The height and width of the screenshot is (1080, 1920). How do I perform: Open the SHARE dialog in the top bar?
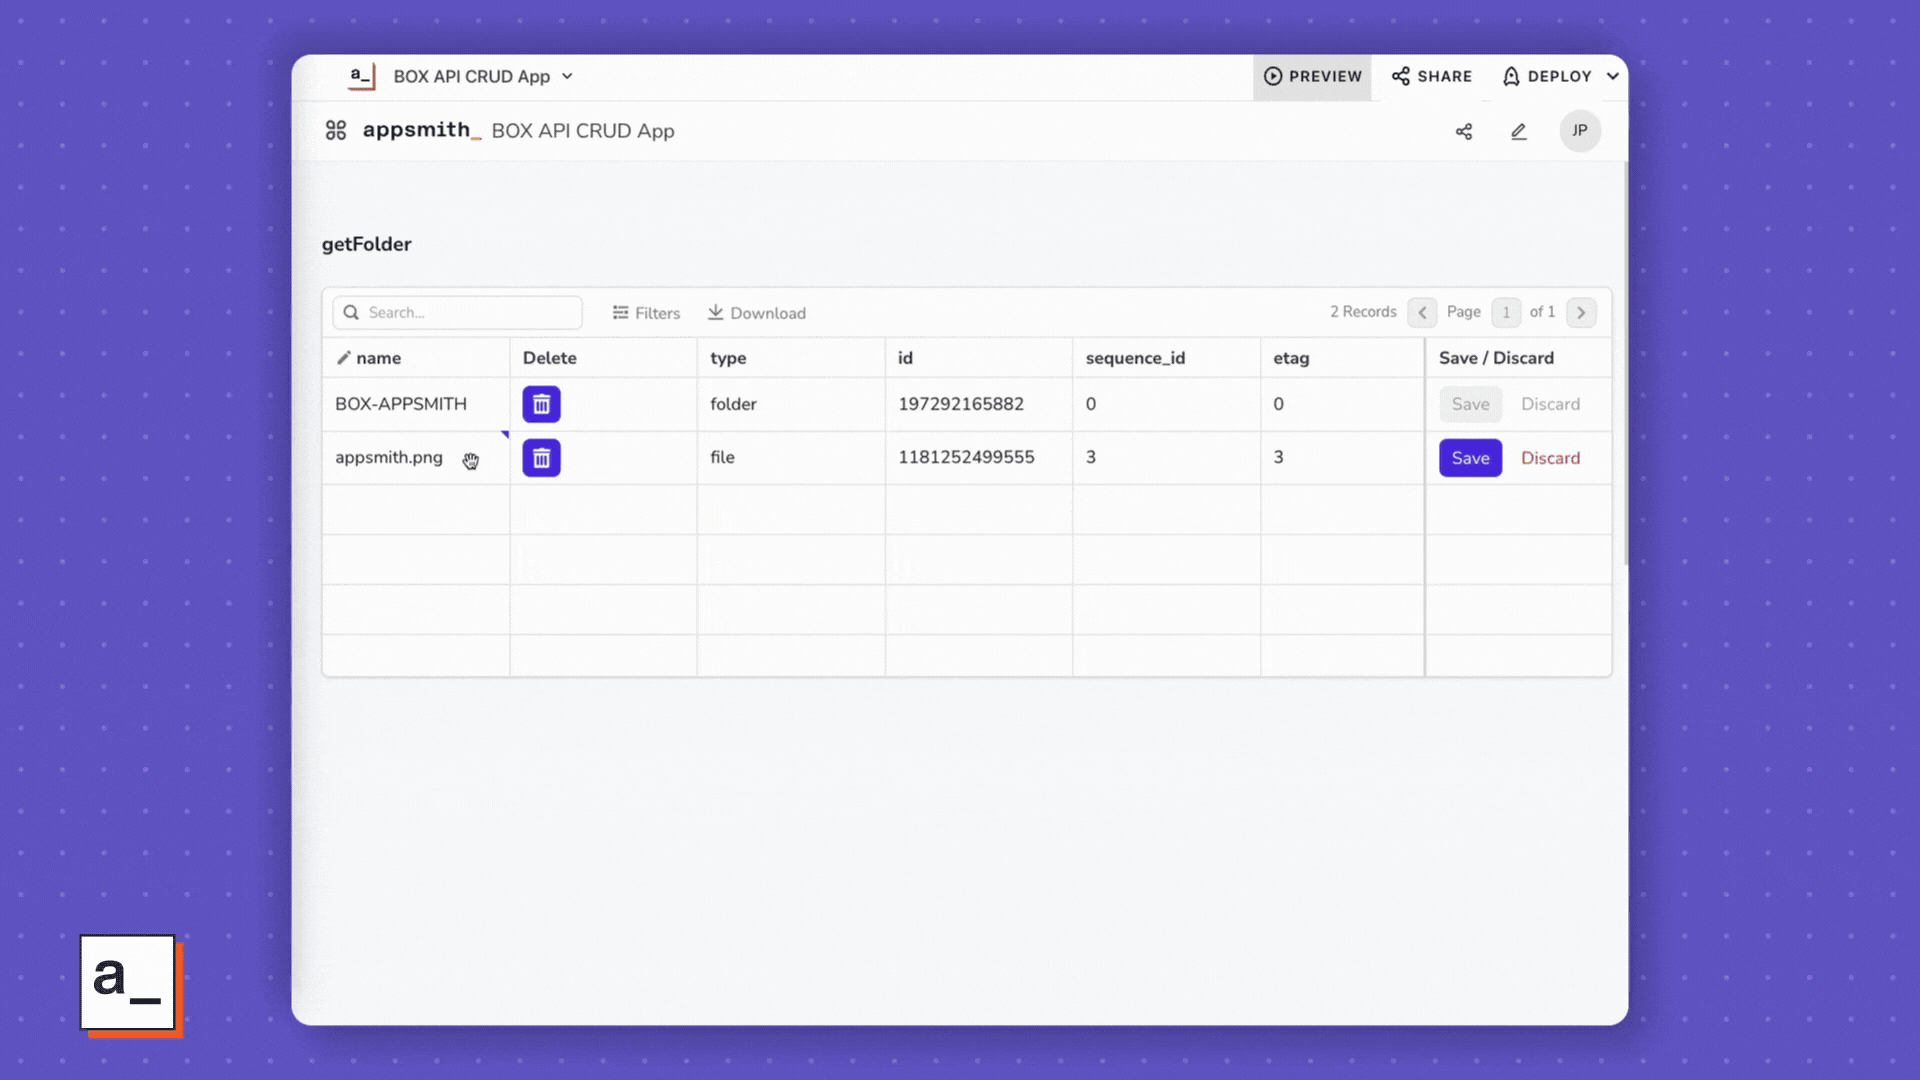coord(1432,76)
